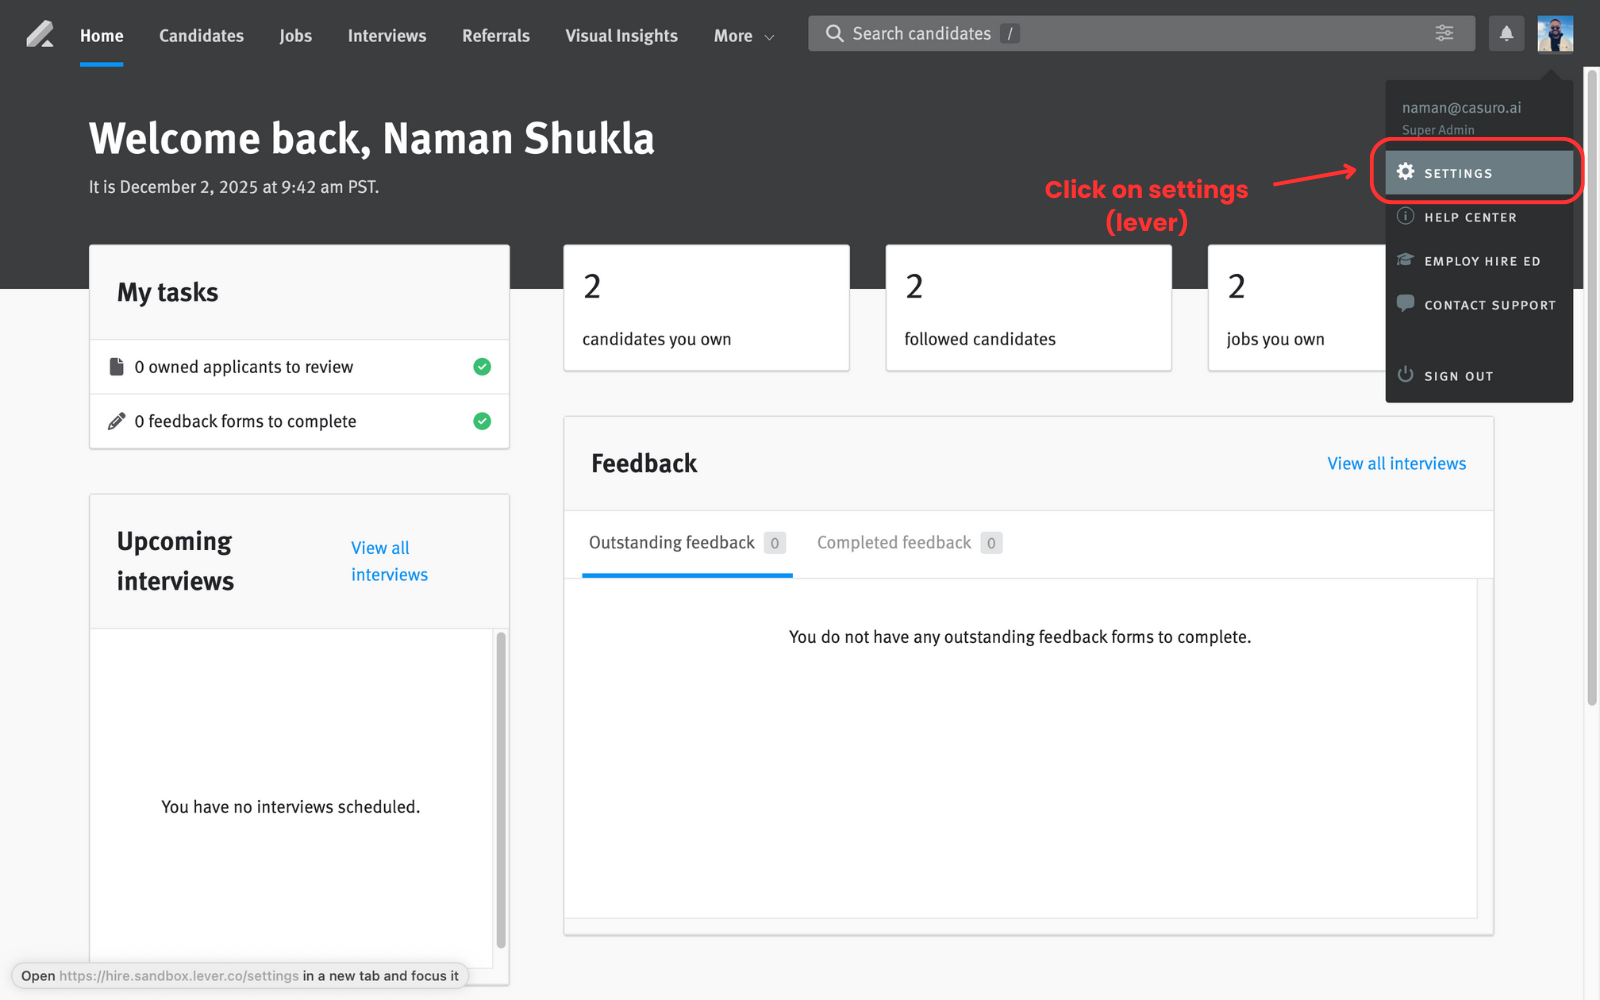Open the More navigation menu
The width and height of the screenshot is (1600, 1000).
(x=744, y=36)
